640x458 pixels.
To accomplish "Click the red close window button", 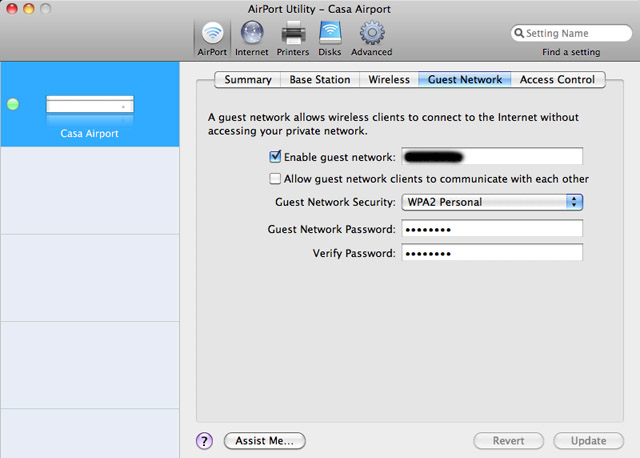I will click(x=12, y=8).
